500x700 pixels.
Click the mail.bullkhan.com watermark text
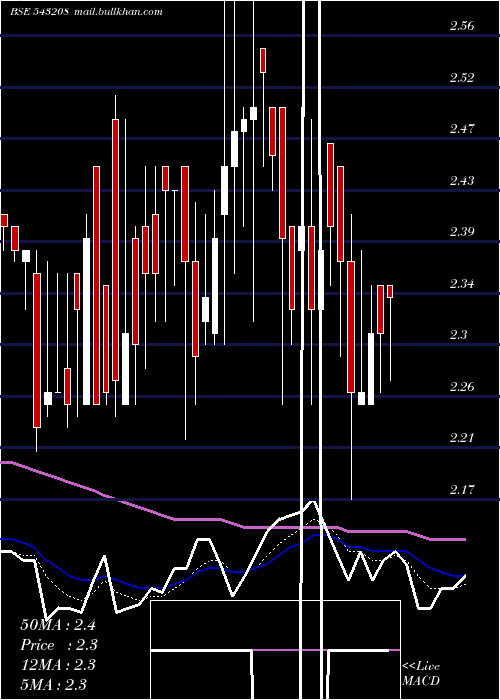click(117, 12)
